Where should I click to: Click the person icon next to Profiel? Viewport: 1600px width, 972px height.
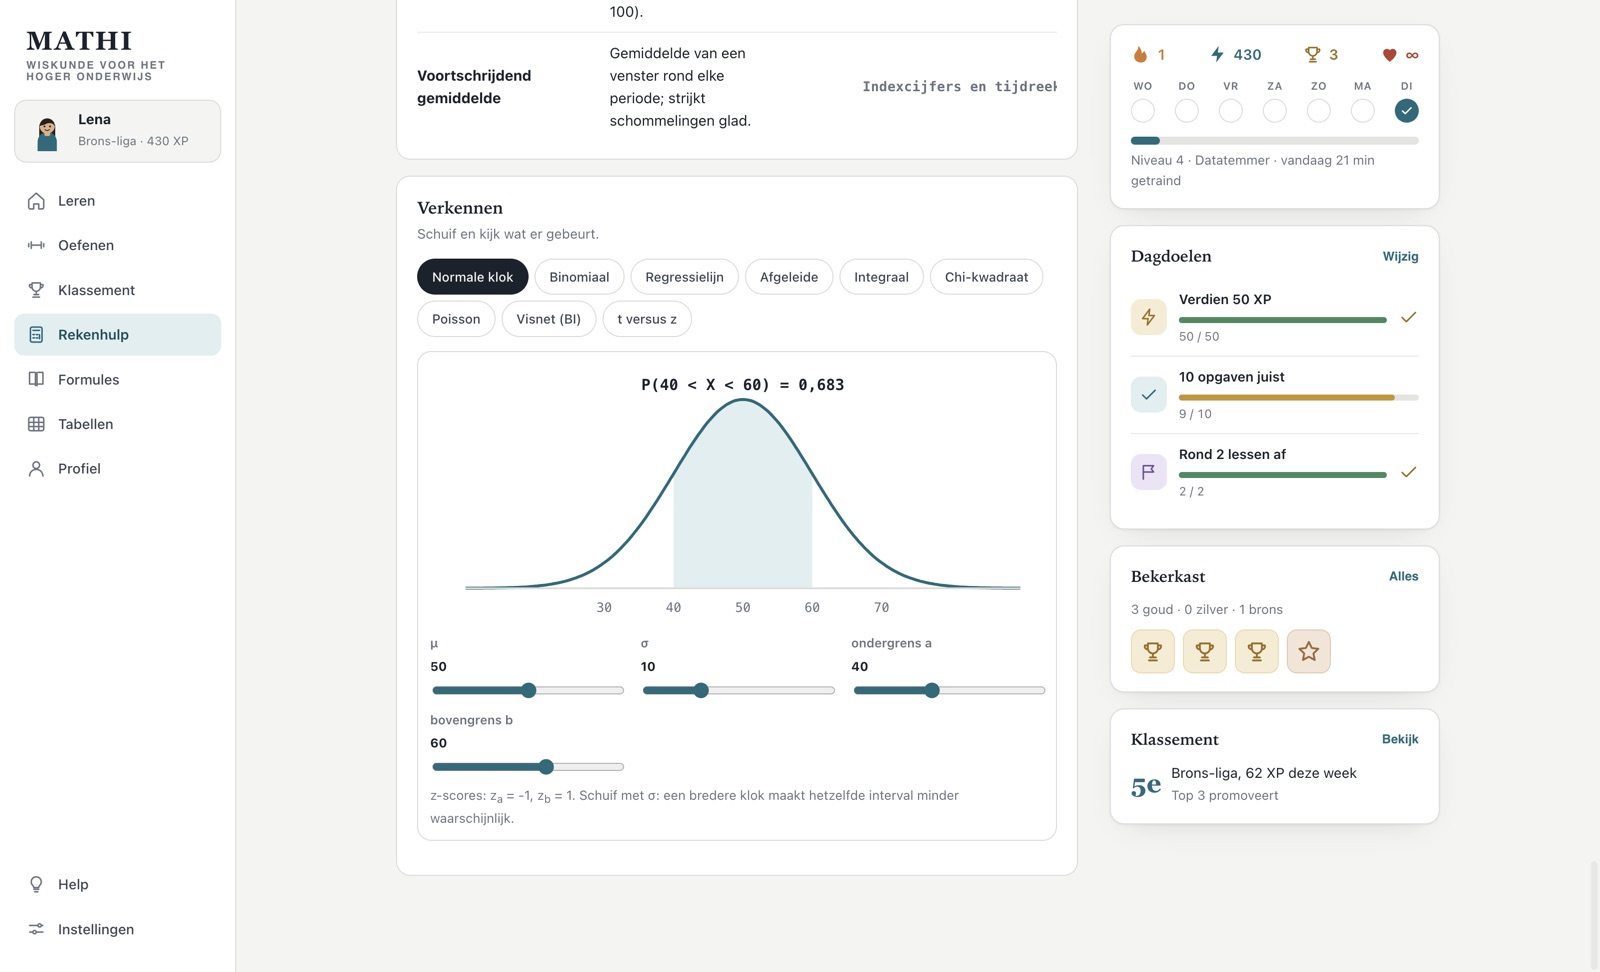click(x=36, y=468)
